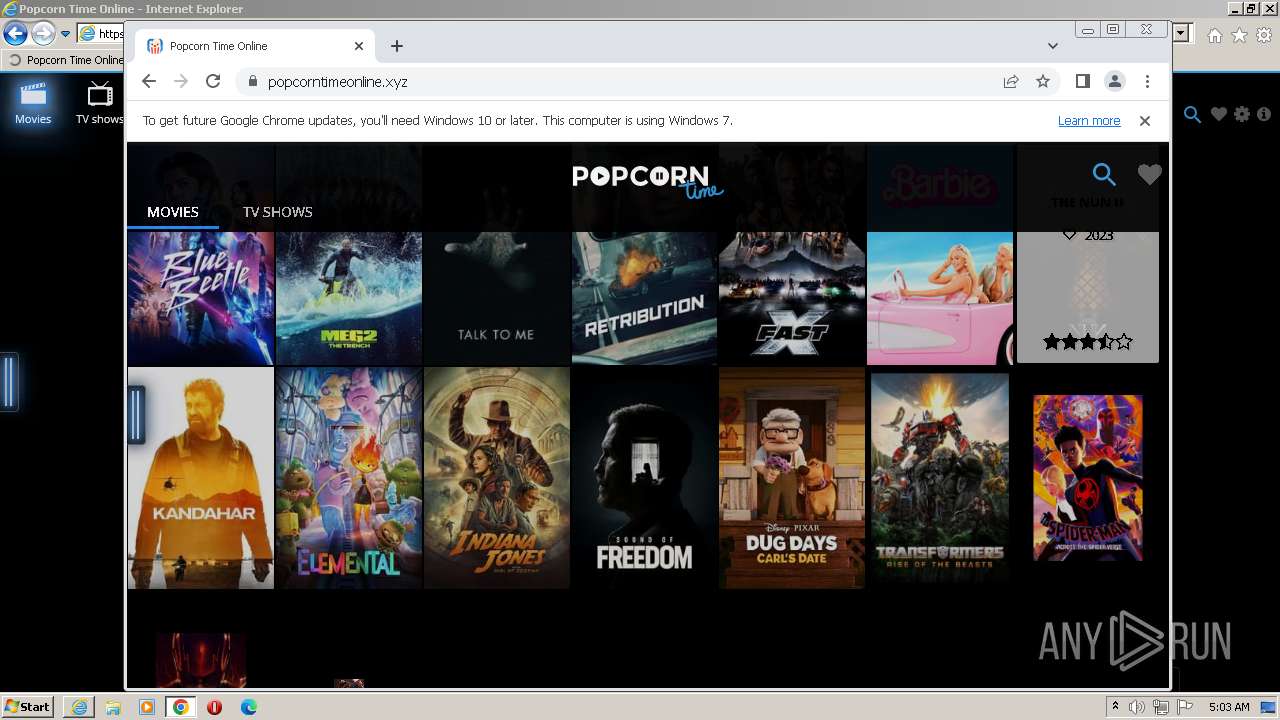Screen dimensions: 1280x720
Task: Click the star rating on The Nun II card
Action: [1087, 342]
